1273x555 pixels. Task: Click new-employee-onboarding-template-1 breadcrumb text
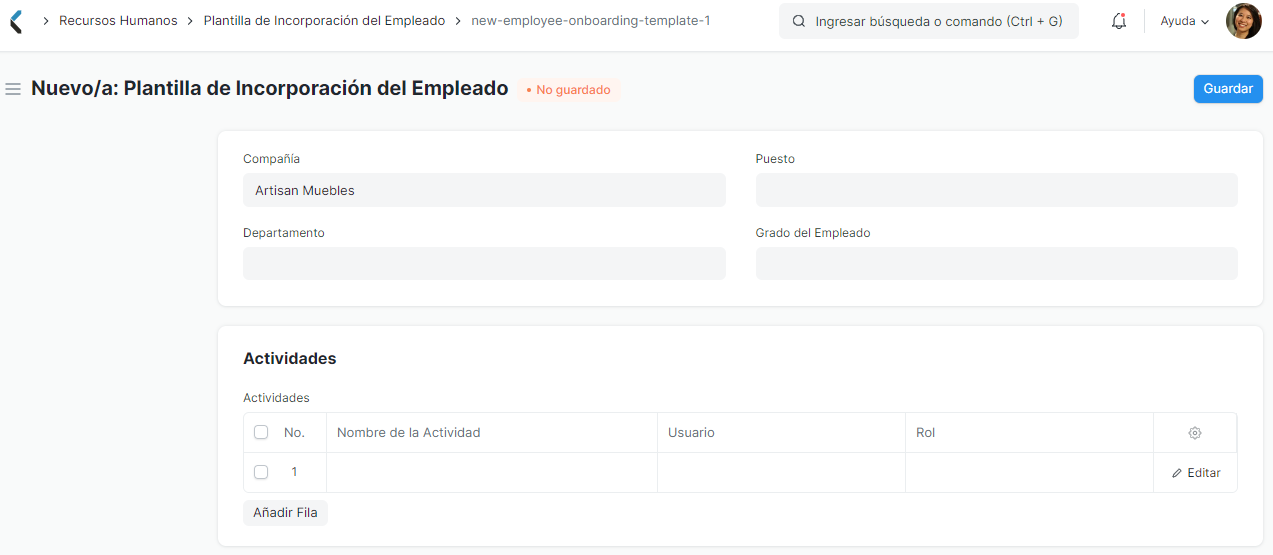point(591,21)
